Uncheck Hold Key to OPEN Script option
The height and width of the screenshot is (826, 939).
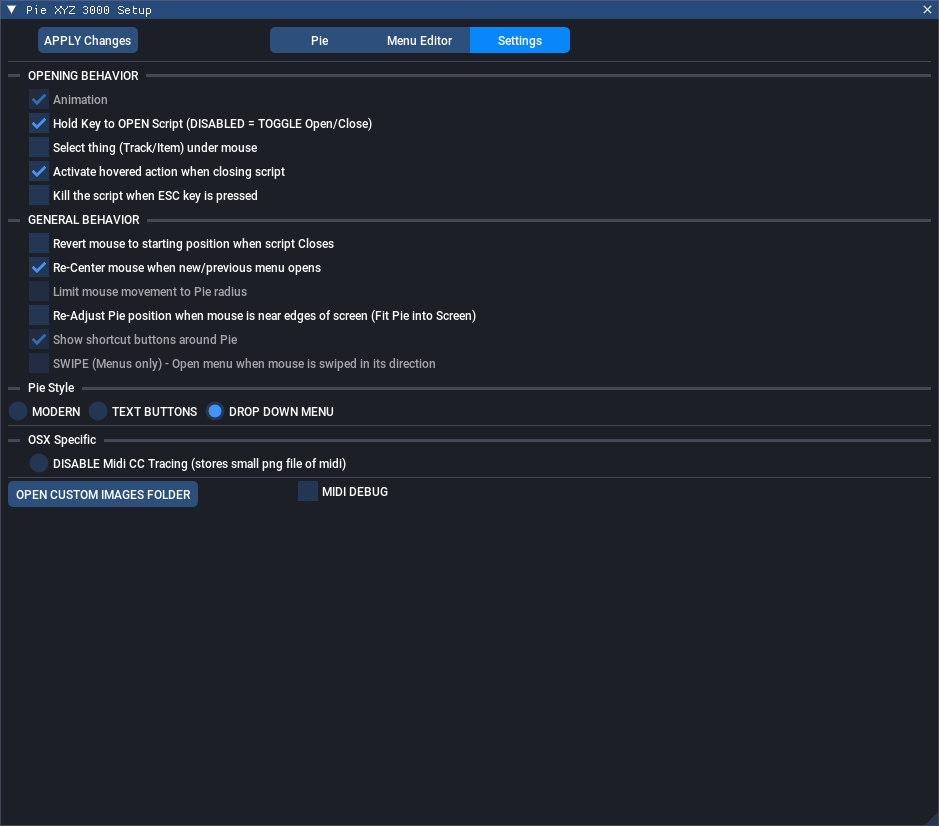click(39, 123)
